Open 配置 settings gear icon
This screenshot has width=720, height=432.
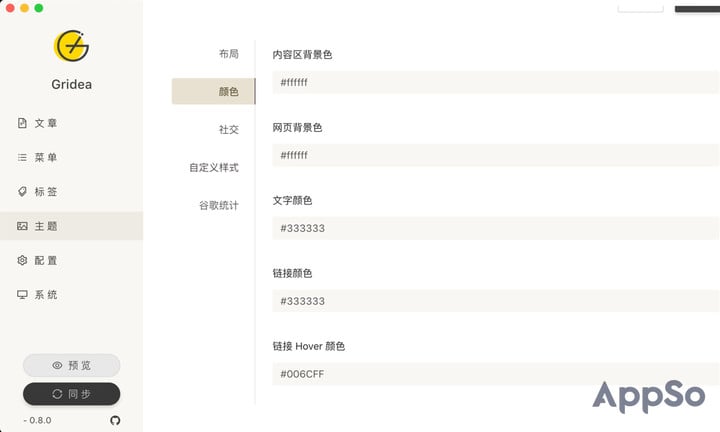coord(22,260)
